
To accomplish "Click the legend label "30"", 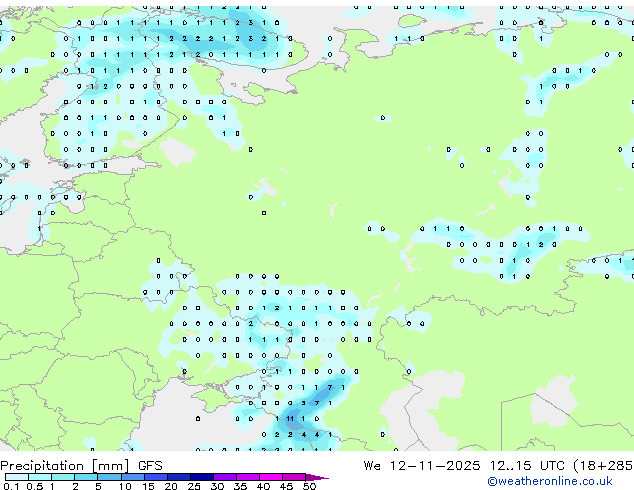I will 217,486.
